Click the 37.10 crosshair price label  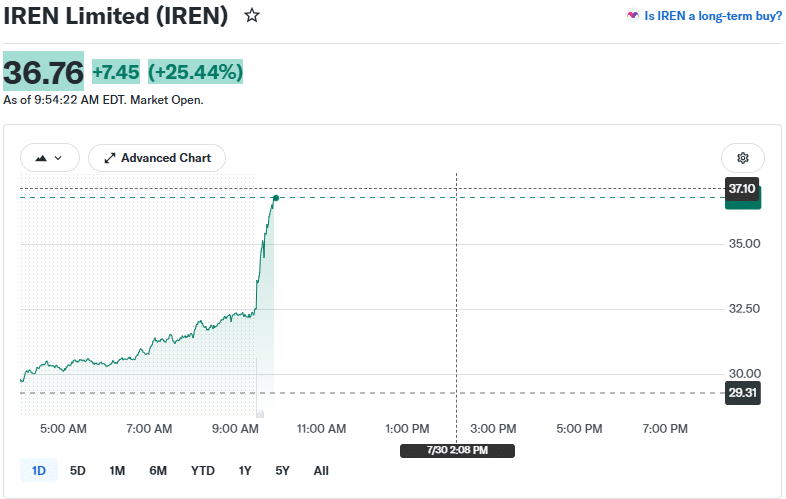point(742,189)
